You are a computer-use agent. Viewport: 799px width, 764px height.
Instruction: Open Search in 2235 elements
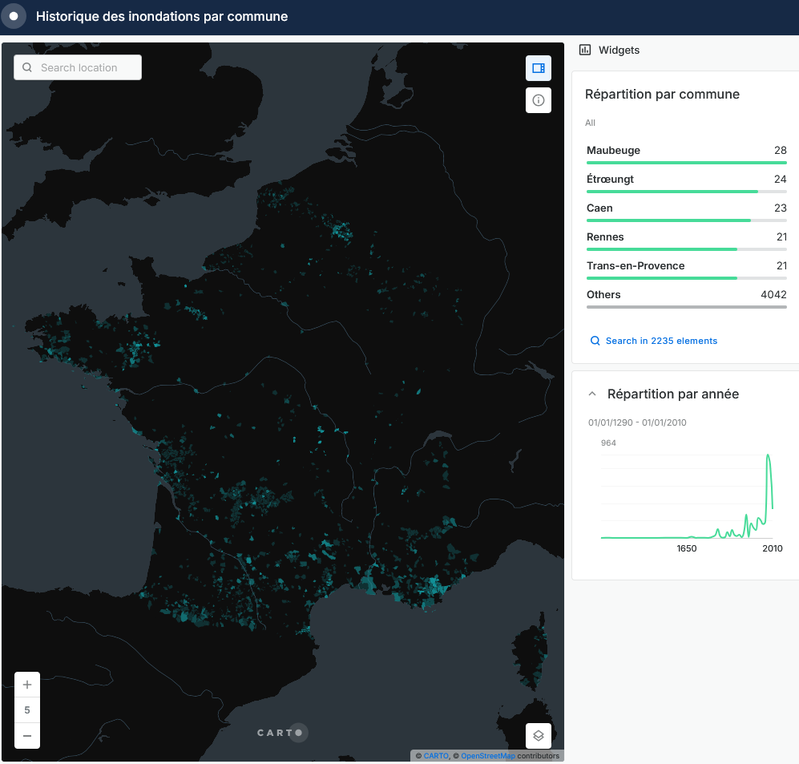point(661,341)
